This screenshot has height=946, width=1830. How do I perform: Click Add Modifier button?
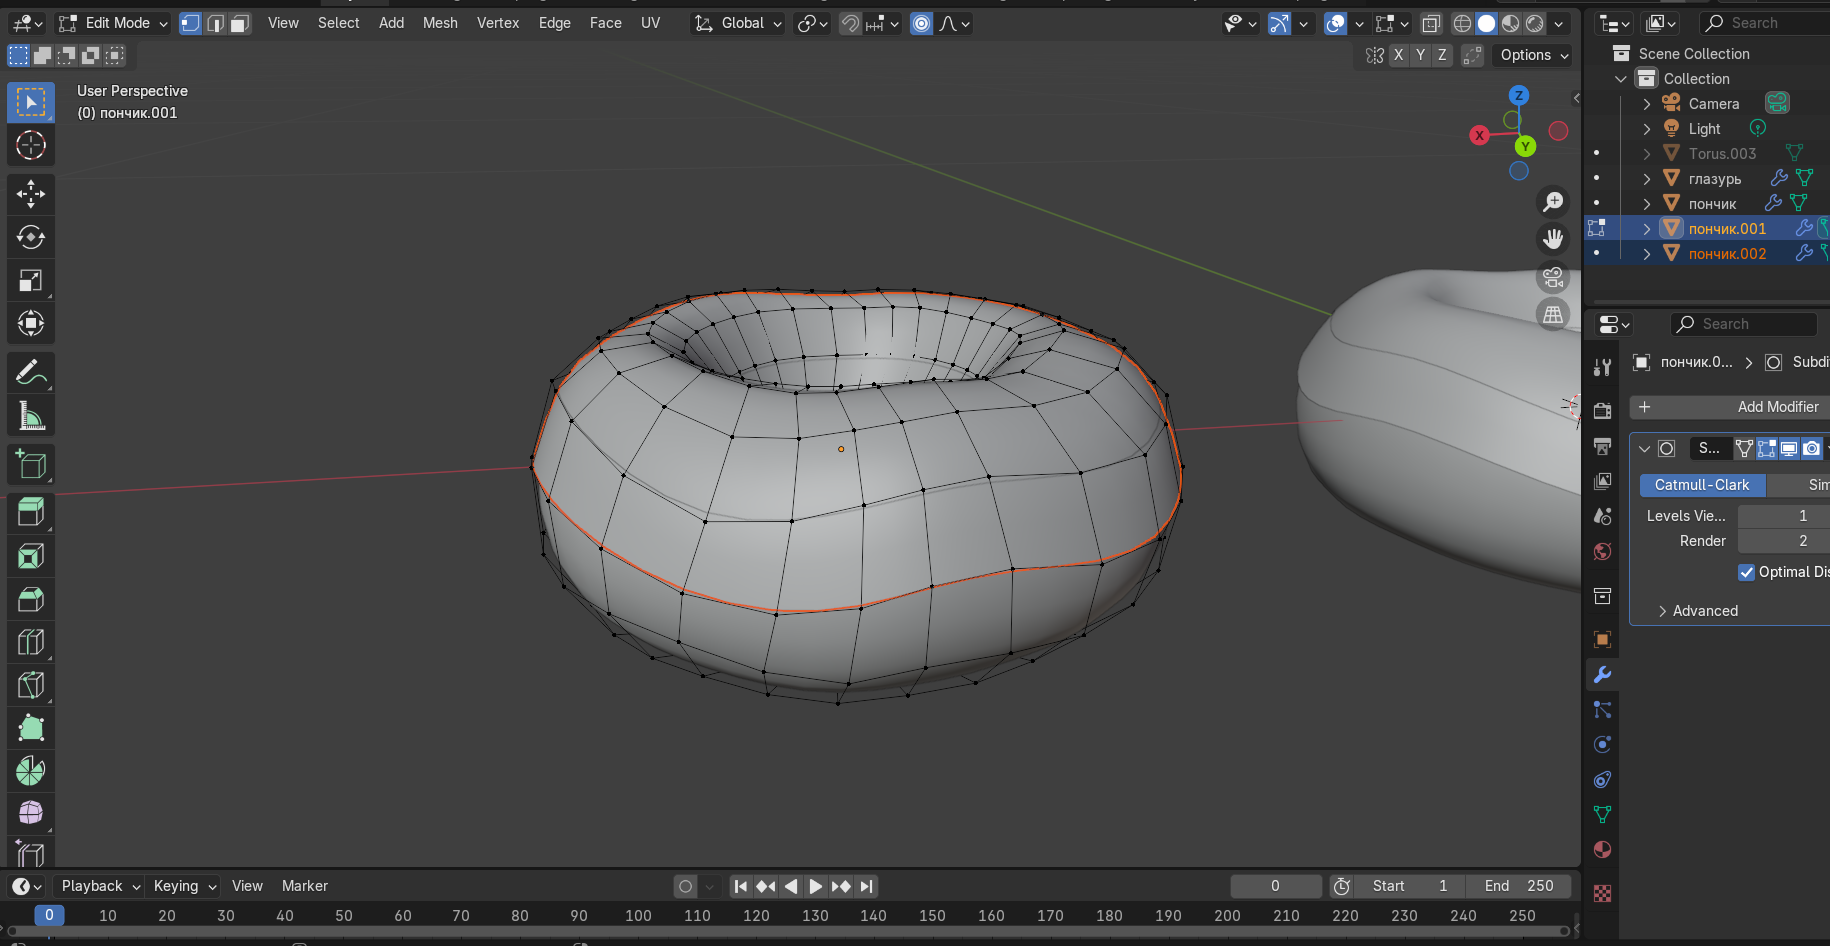click(1729, 407)
